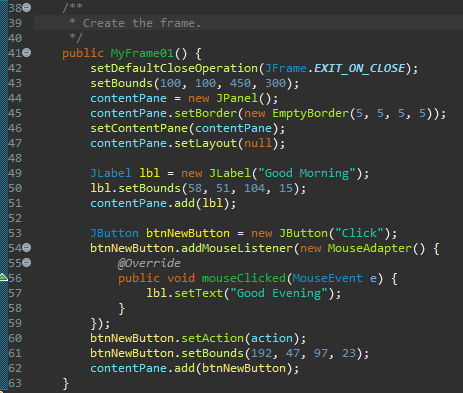The width and height of the screenshot is (463, 393).
Task: Click the JLabel type on line 49
Action: point(111,173)
